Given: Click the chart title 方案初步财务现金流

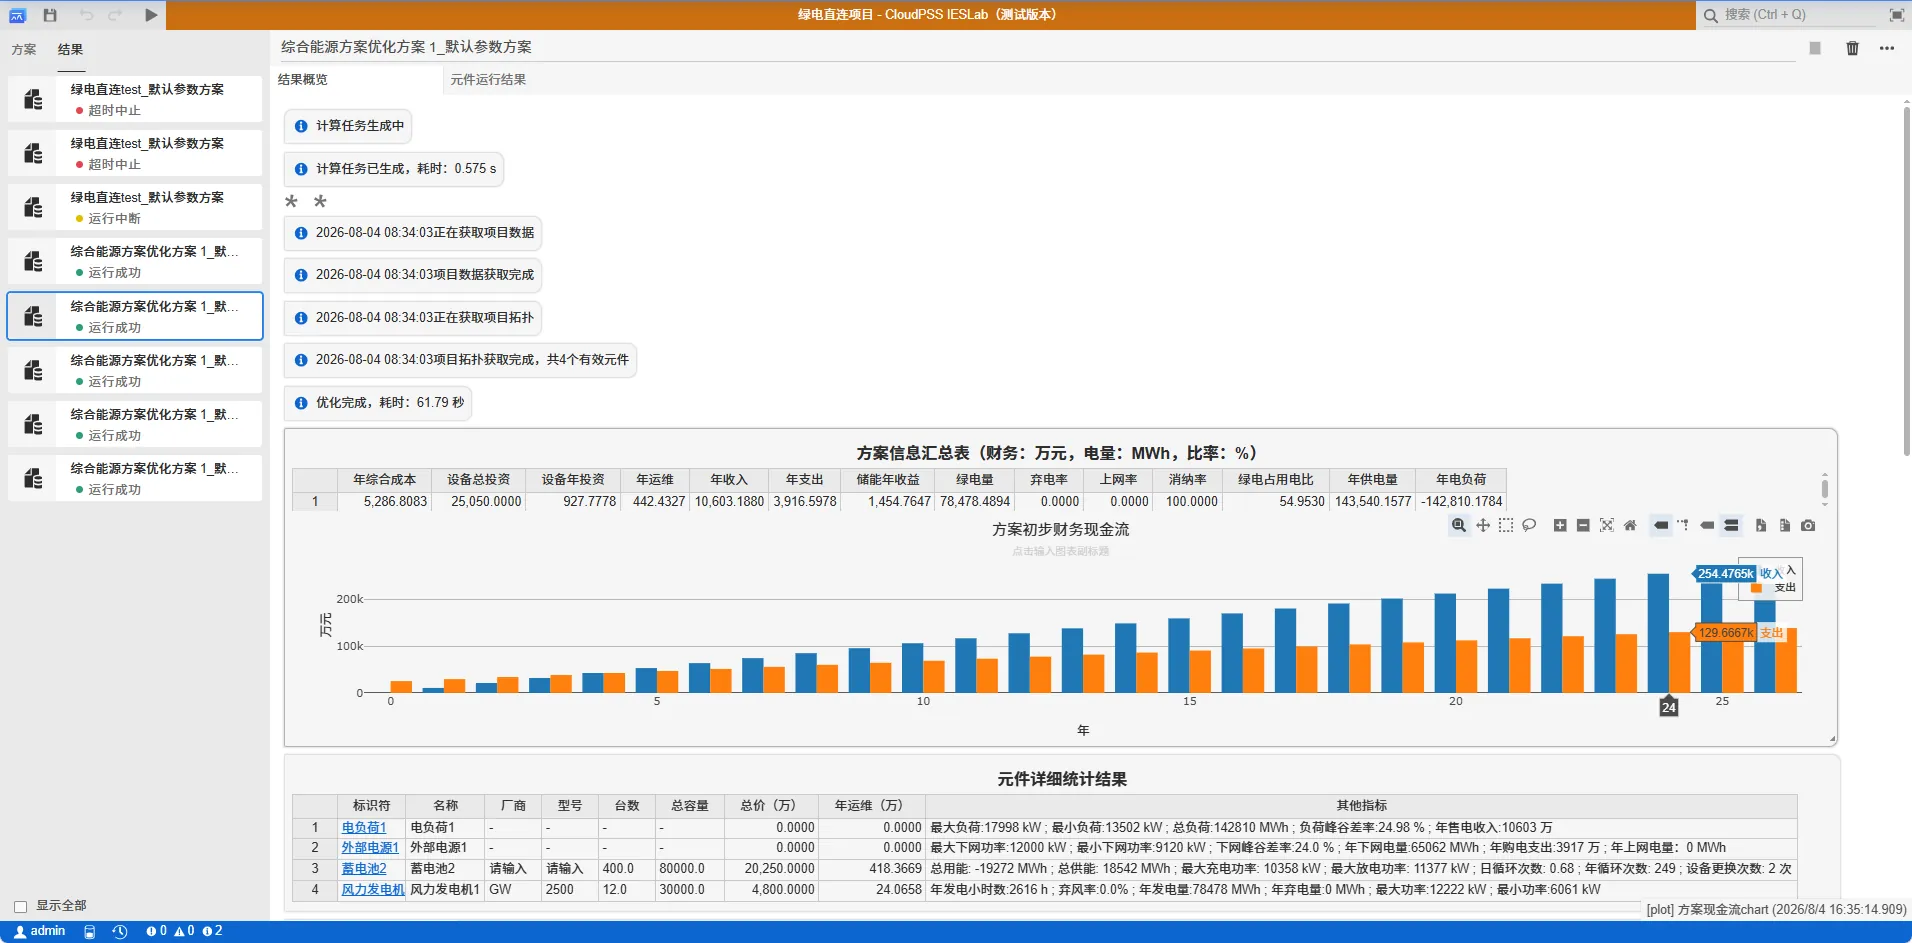Looking at the screenshot, I should [x=1060, y=529].
